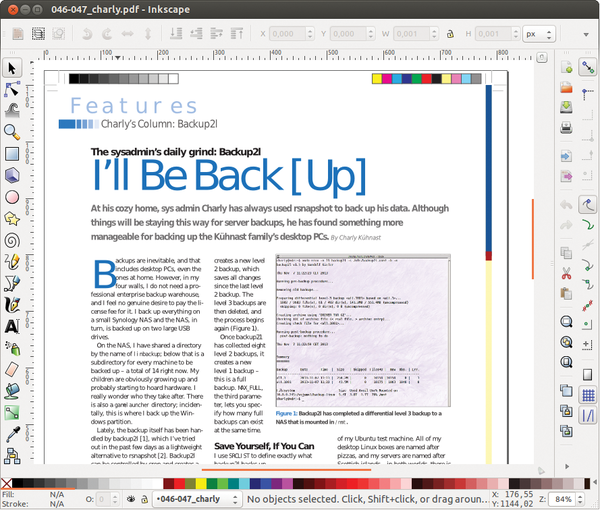Select the 3D box tool
Screen dimensions: 600x510
pos(12,175)
